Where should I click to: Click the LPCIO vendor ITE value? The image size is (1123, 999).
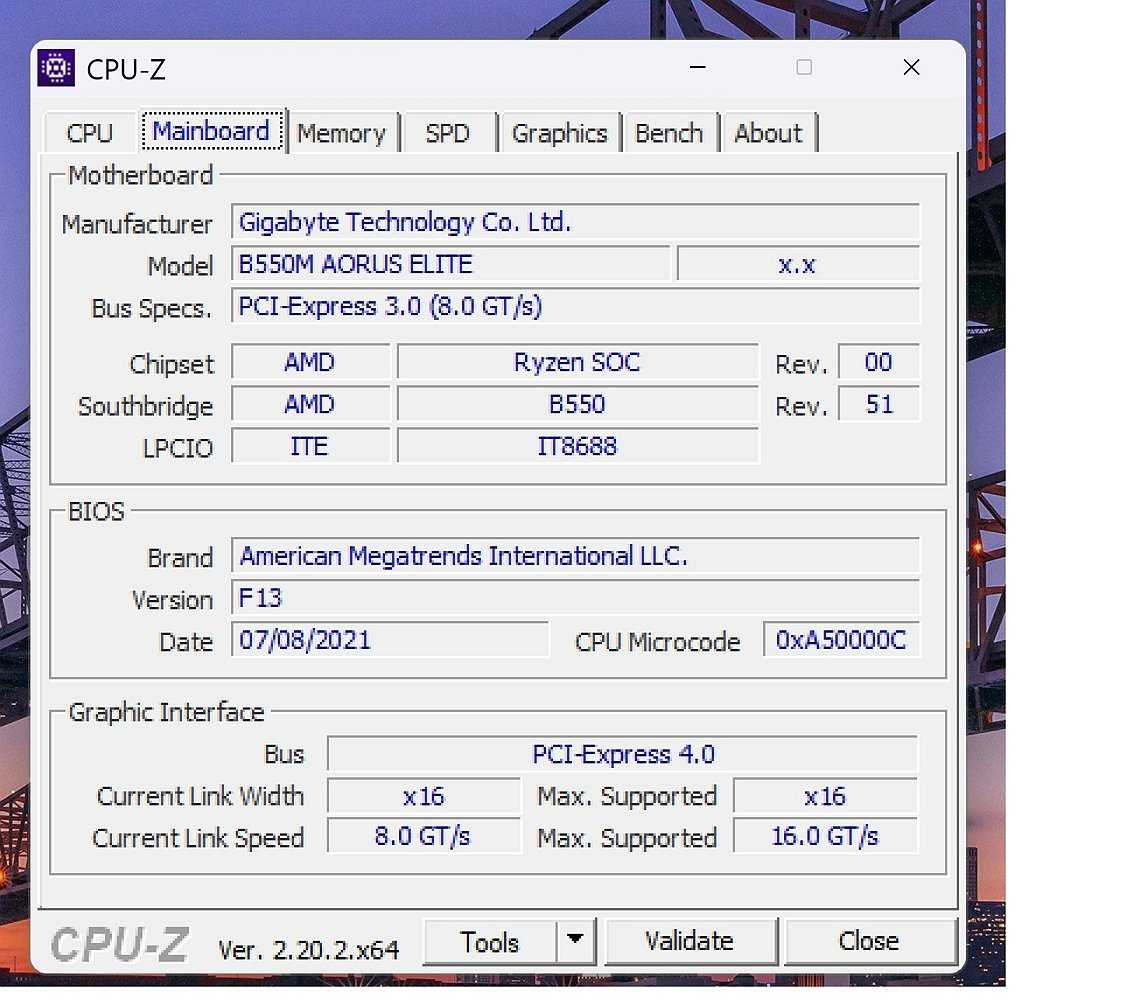tap(309, 446)
